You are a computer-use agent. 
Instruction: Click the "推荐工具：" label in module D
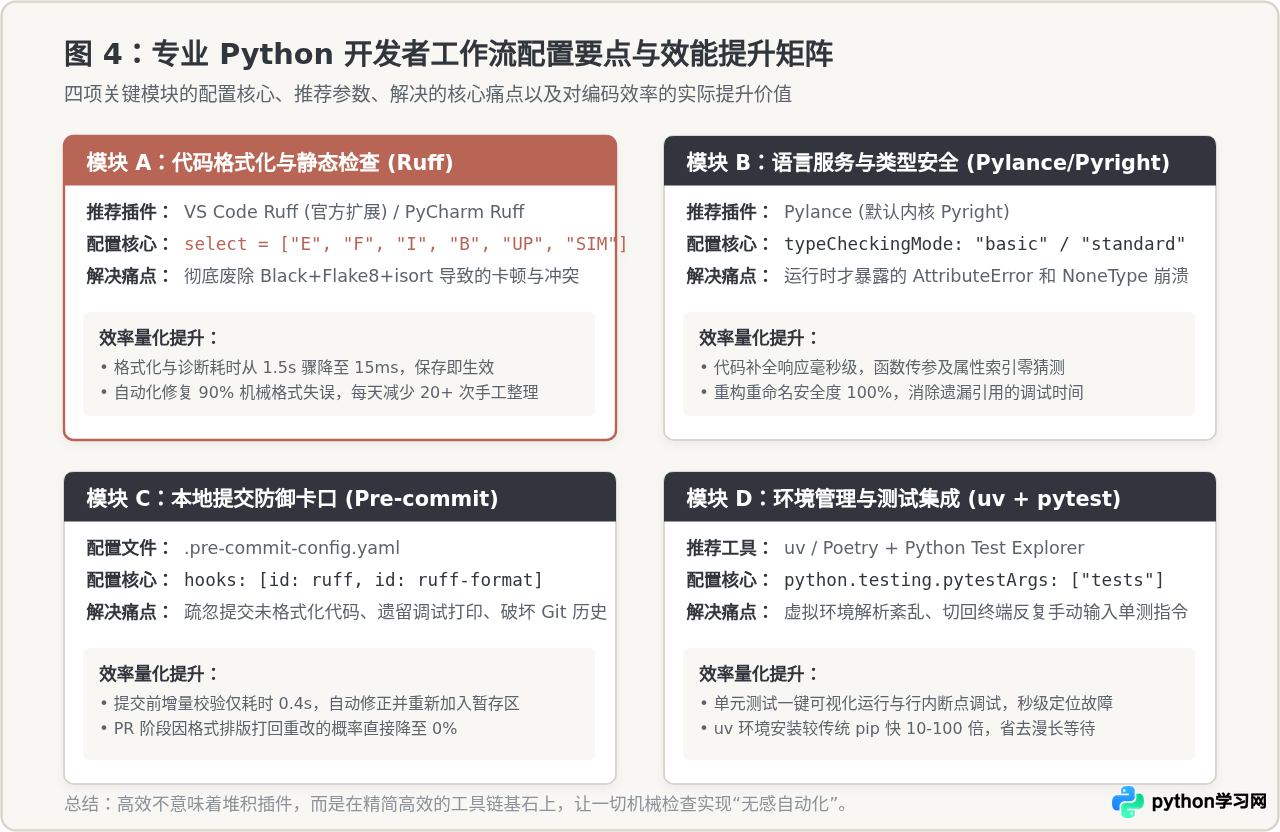click(729, 548)
